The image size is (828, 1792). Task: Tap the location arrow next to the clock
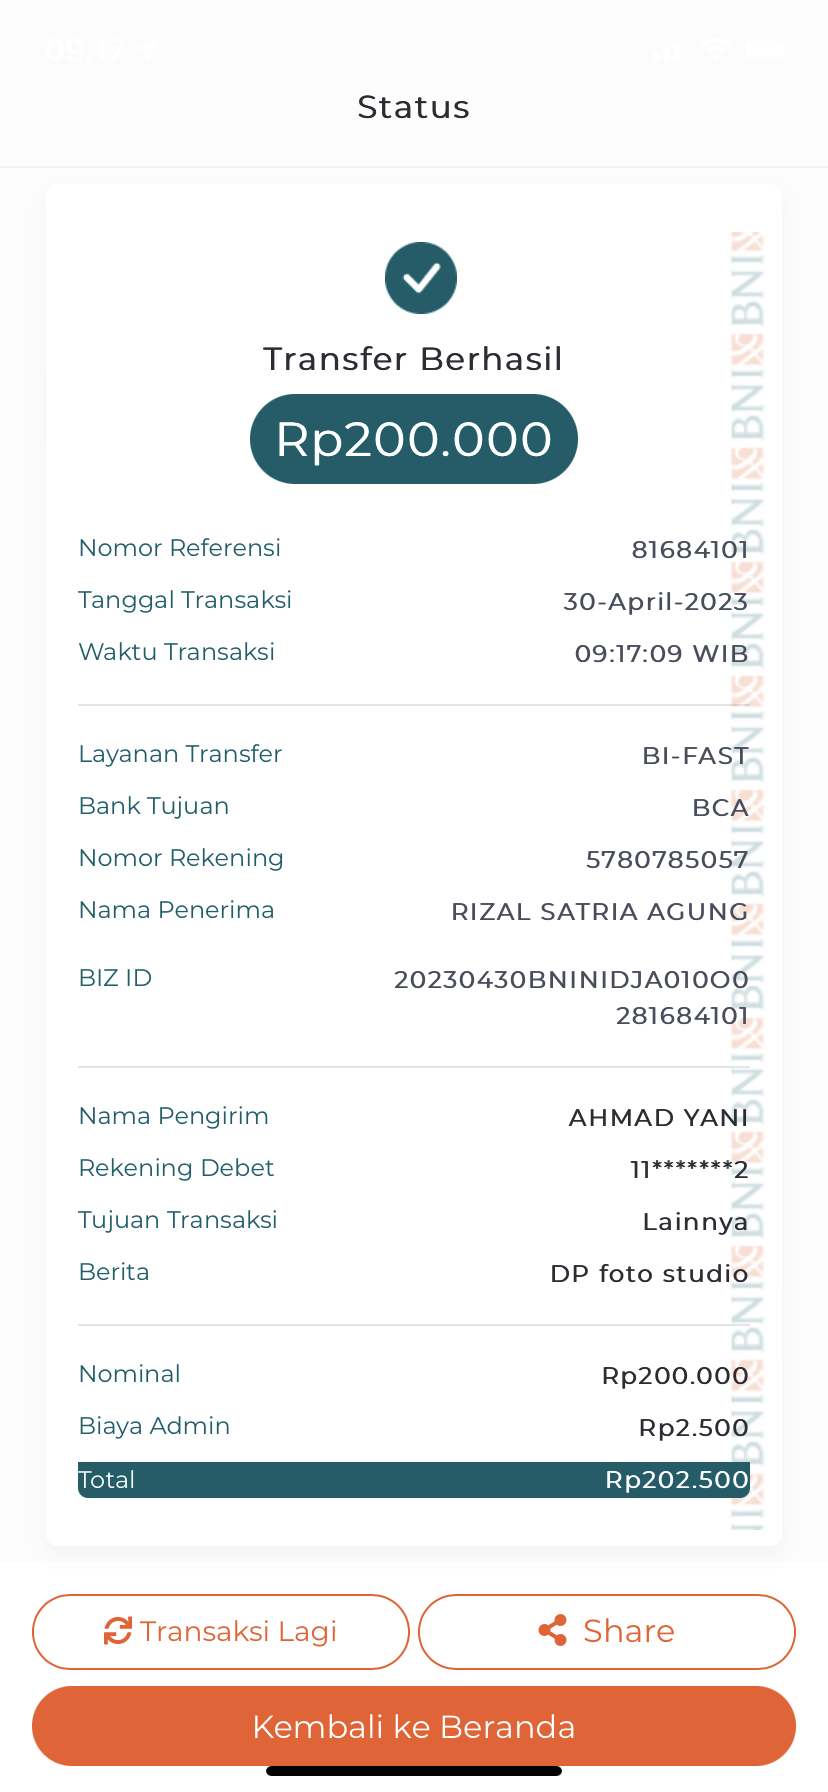click(x=148, y=50)
